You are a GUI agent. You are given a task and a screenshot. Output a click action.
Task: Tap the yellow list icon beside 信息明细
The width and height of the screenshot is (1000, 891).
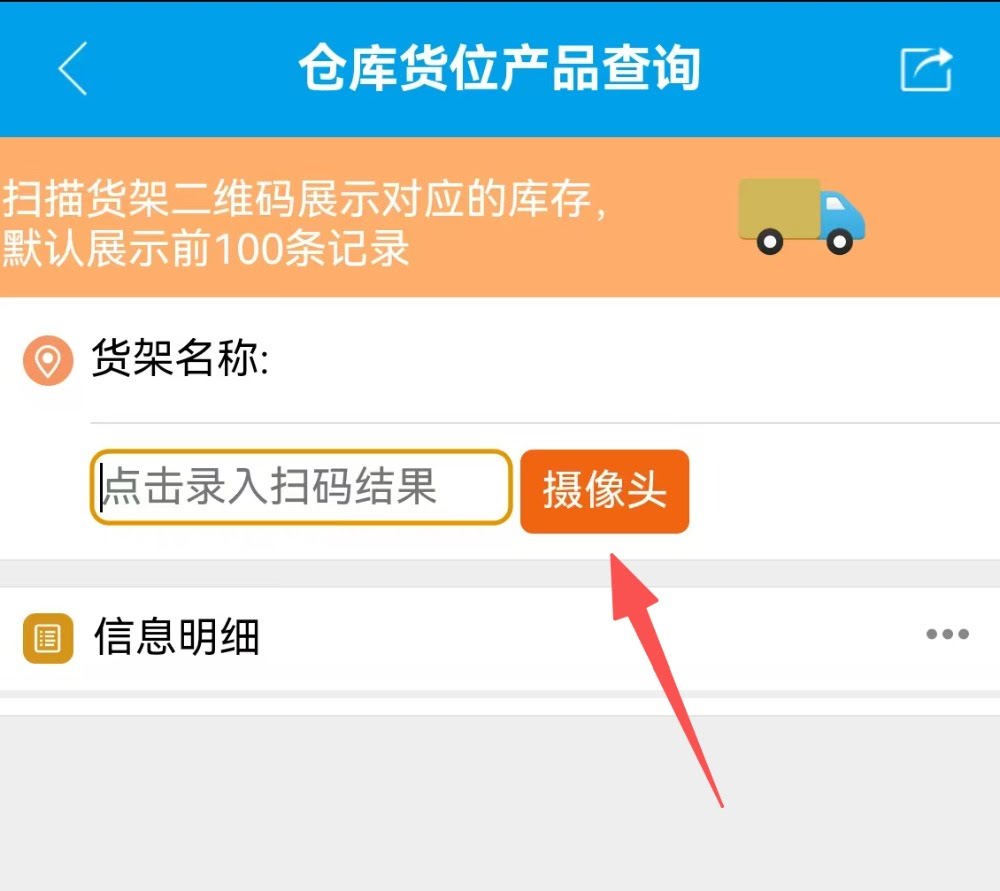48,638
